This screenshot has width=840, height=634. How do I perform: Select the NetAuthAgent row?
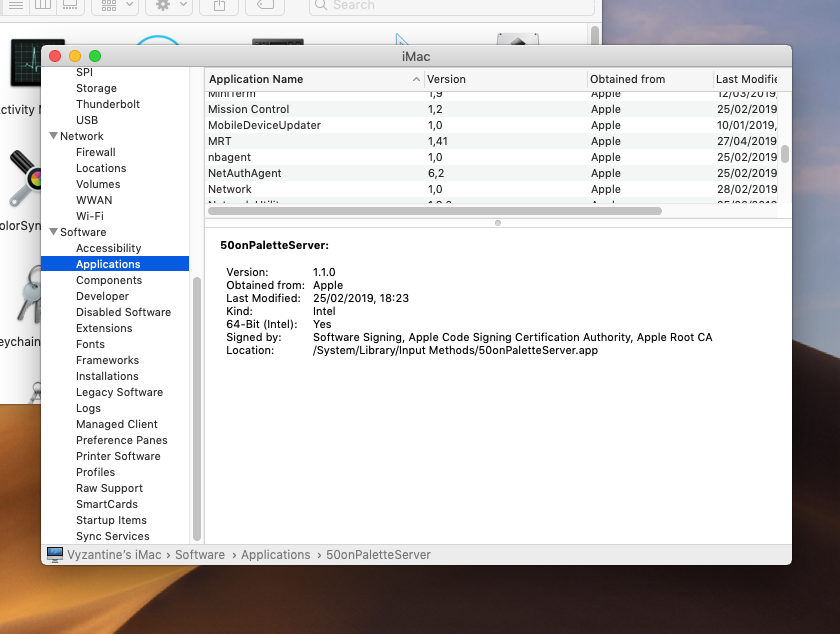point(491,174)
